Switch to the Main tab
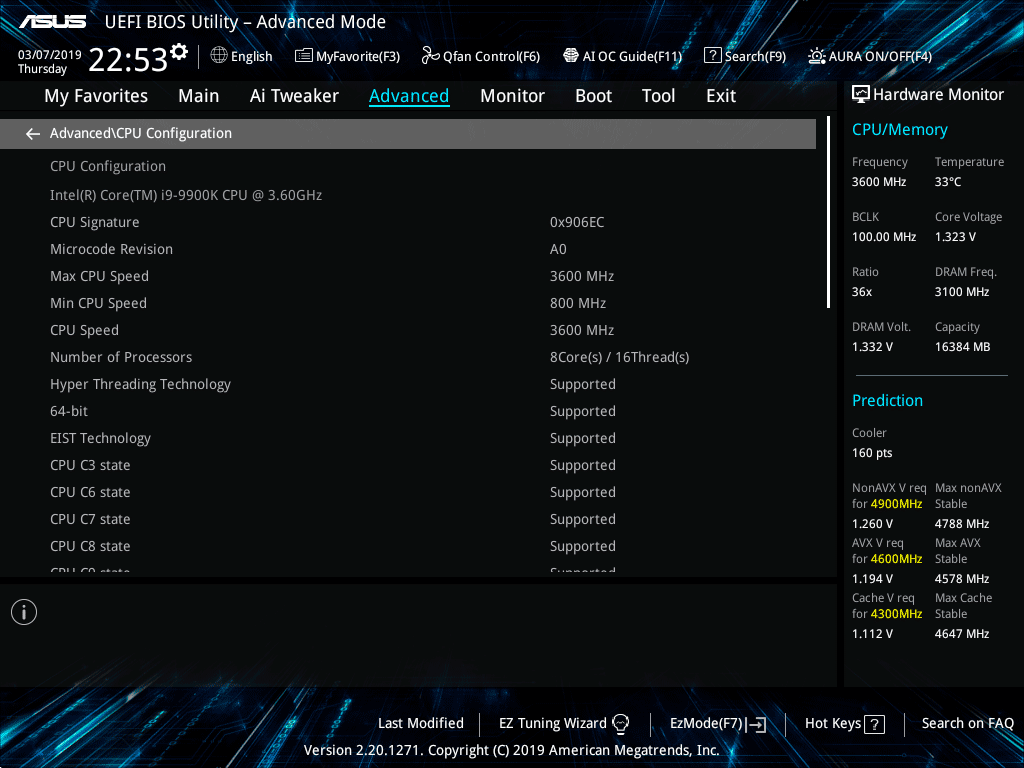 coord(199,96)
